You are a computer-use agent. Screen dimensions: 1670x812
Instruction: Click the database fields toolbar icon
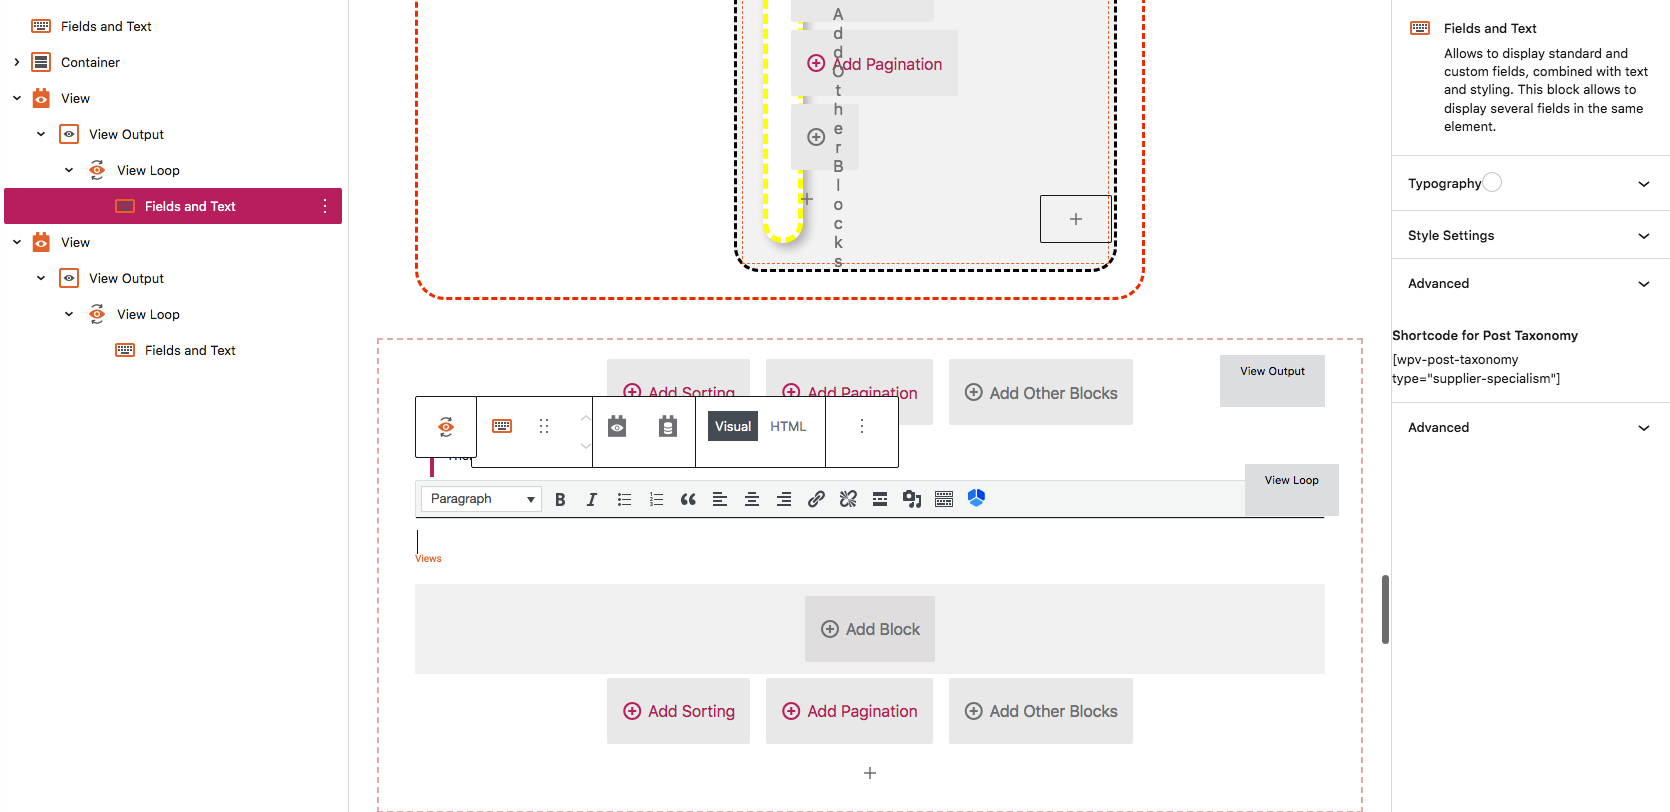coord(668,426)
